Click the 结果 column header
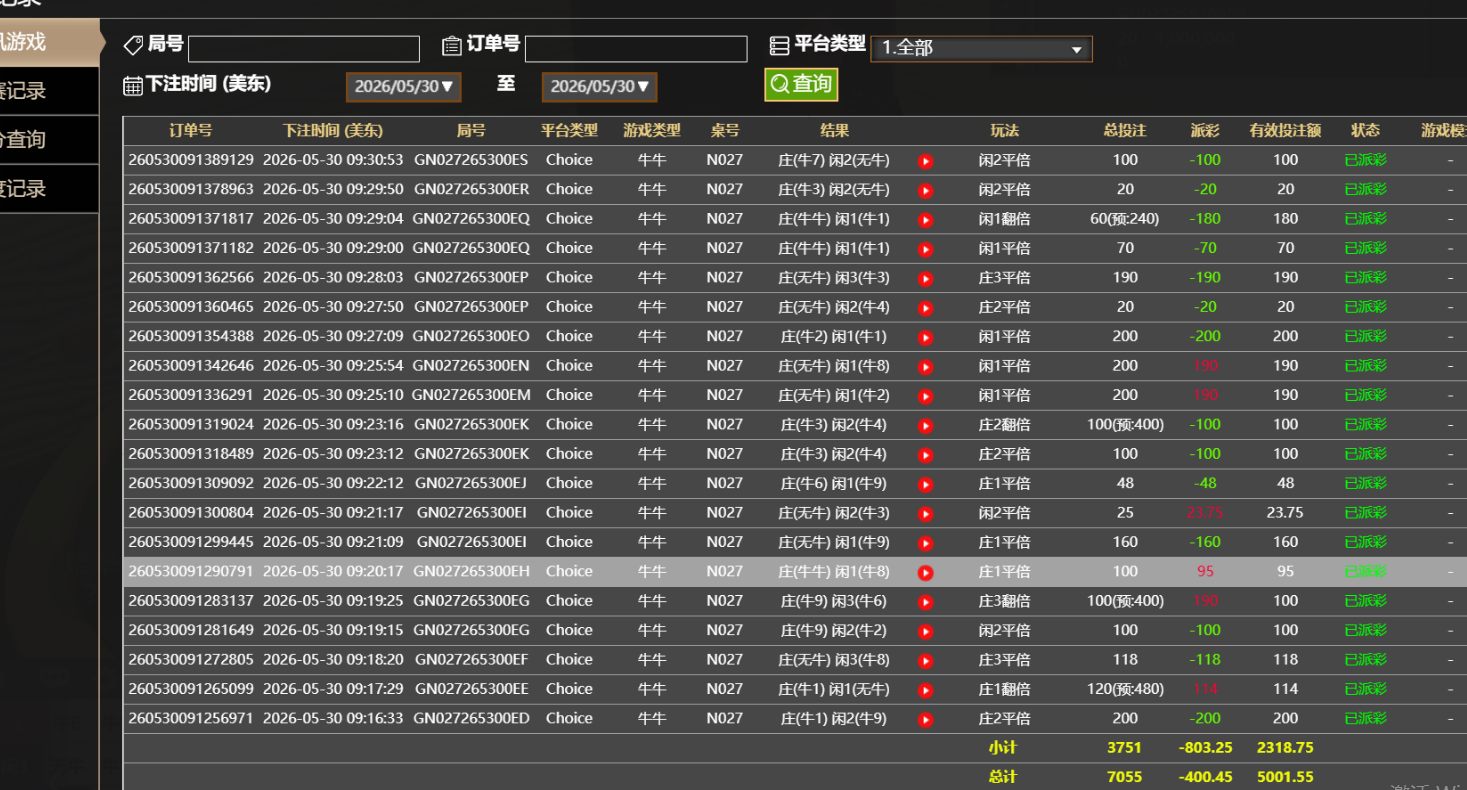Screen dimensions: 1467x790 pos(834,131)
